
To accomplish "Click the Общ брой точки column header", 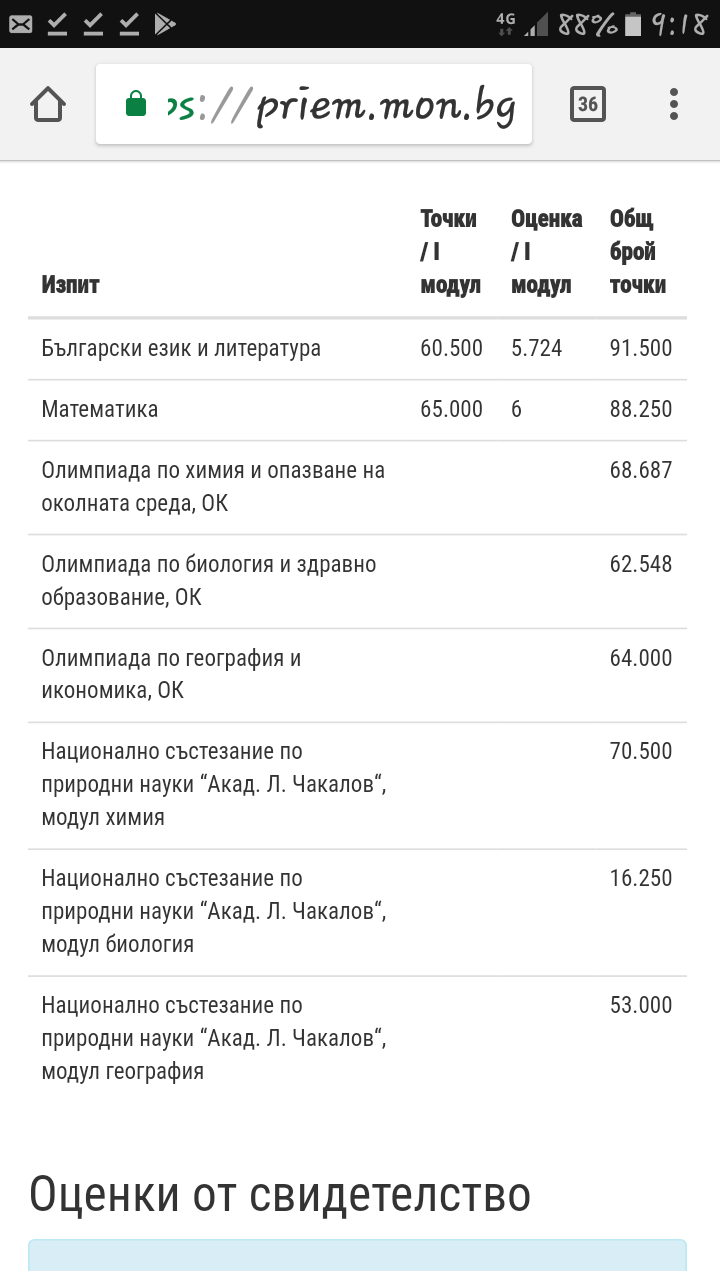I will coord(638,252).
